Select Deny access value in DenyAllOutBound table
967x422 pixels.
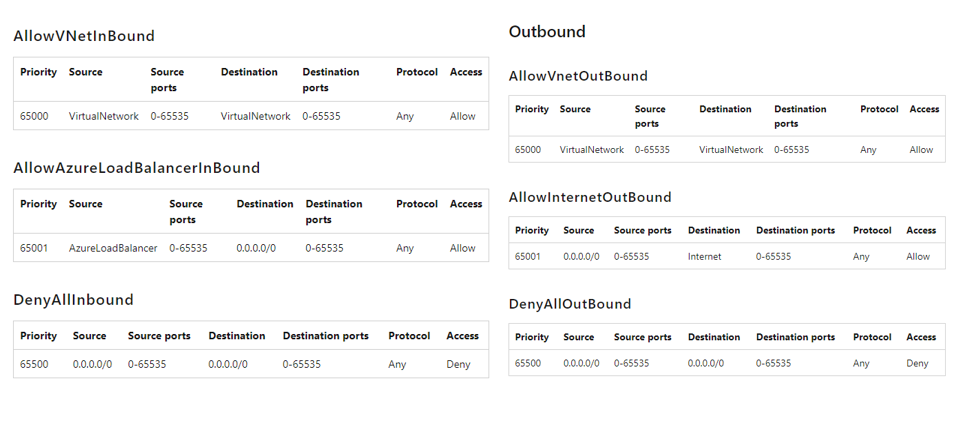tap(917, 363)
